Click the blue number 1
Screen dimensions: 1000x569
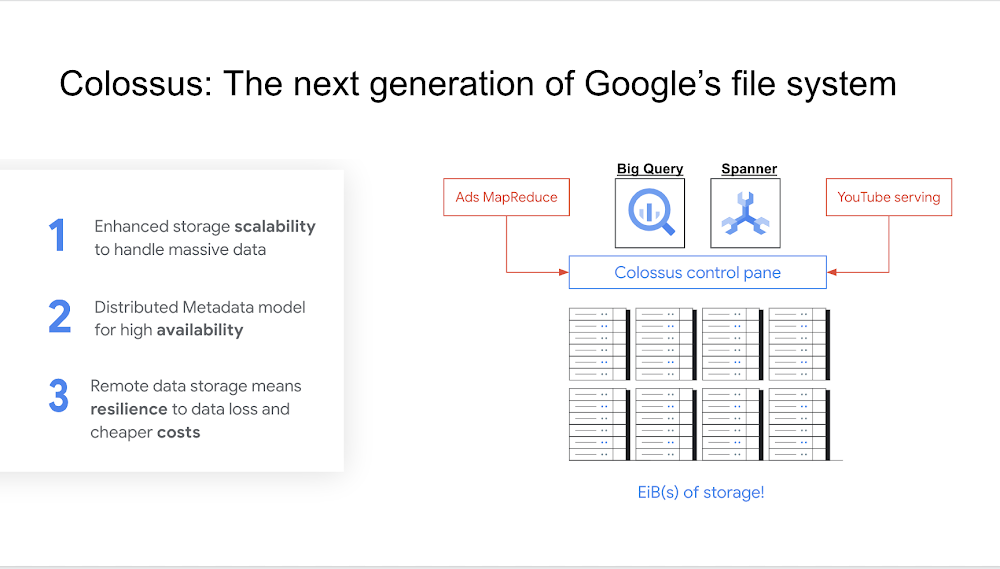tap(57, 235)
